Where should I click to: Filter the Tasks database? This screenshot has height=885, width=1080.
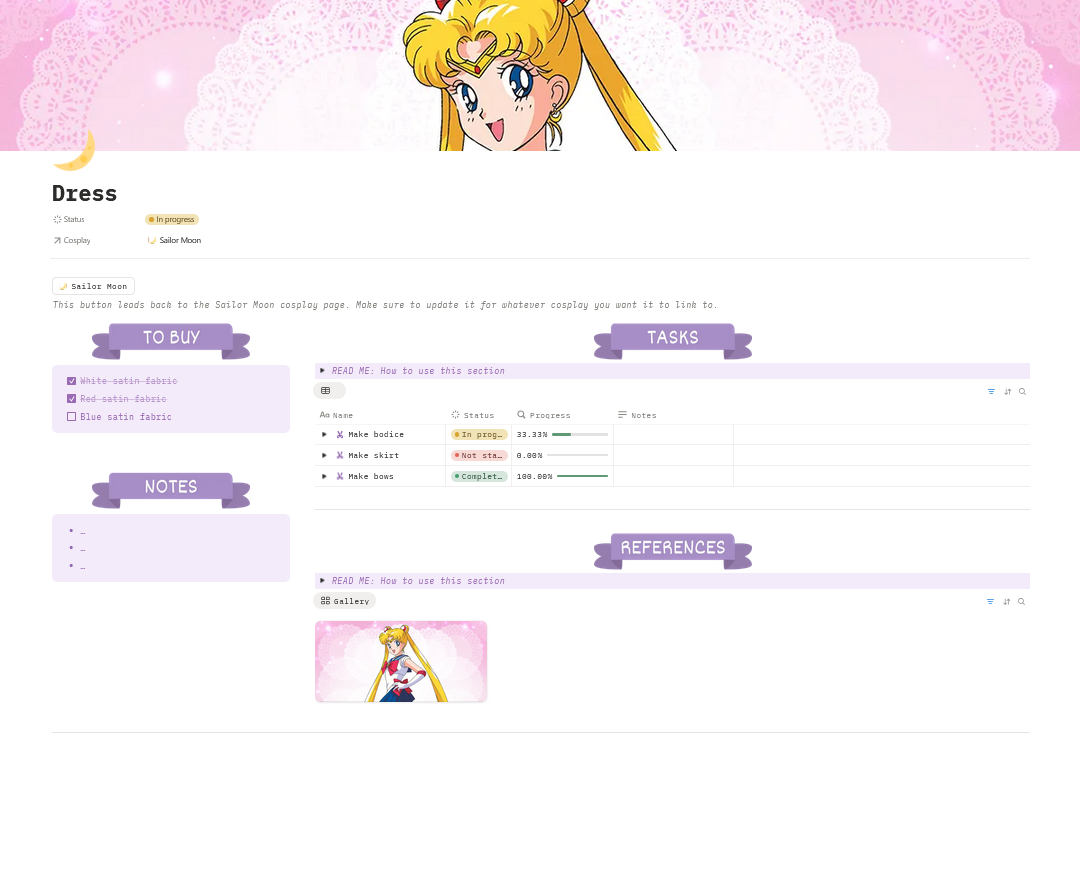[991, 391]
